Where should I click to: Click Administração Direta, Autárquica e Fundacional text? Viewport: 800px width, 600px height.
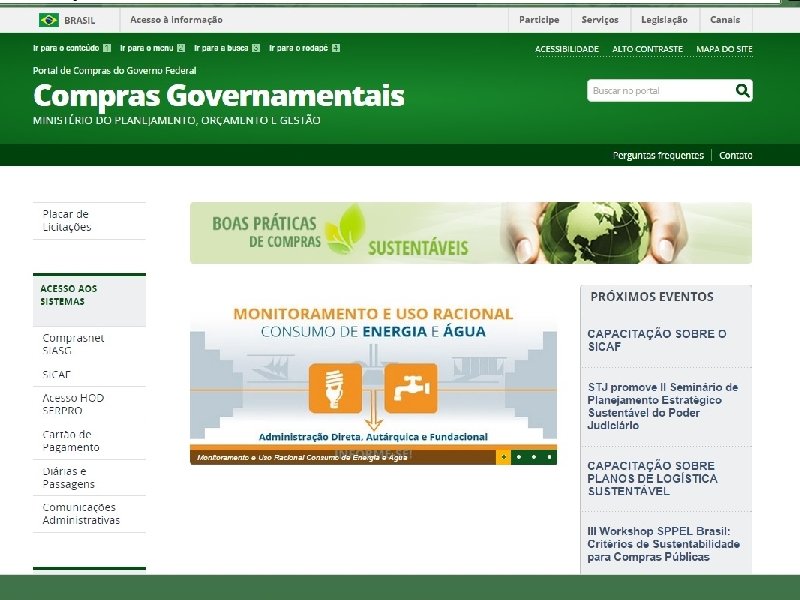(x=373, y=437)
